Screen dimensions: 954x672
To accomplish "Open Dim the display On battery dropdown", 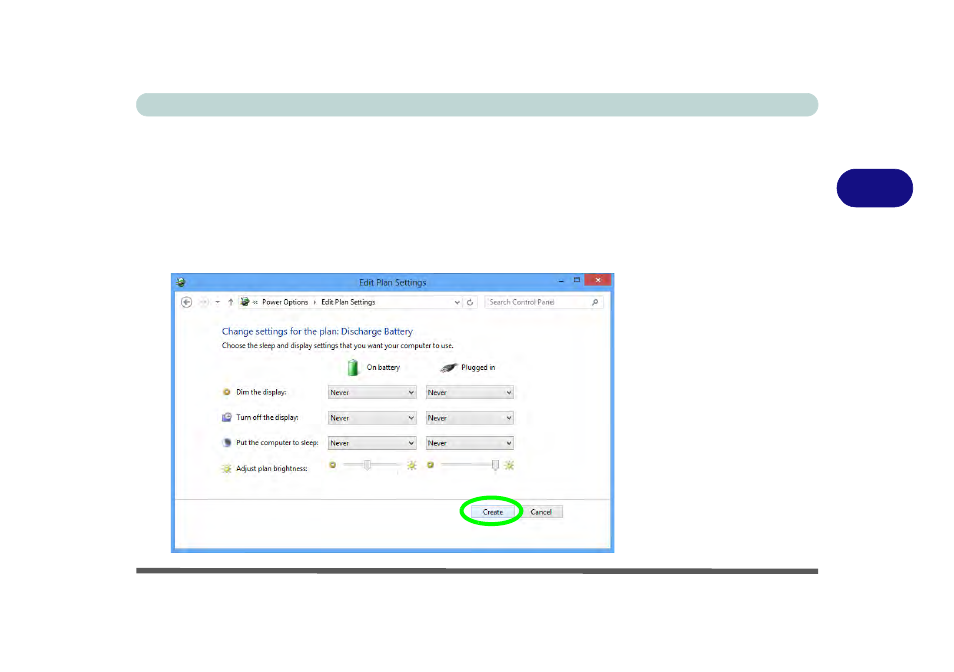I will (x=372, y=393).
